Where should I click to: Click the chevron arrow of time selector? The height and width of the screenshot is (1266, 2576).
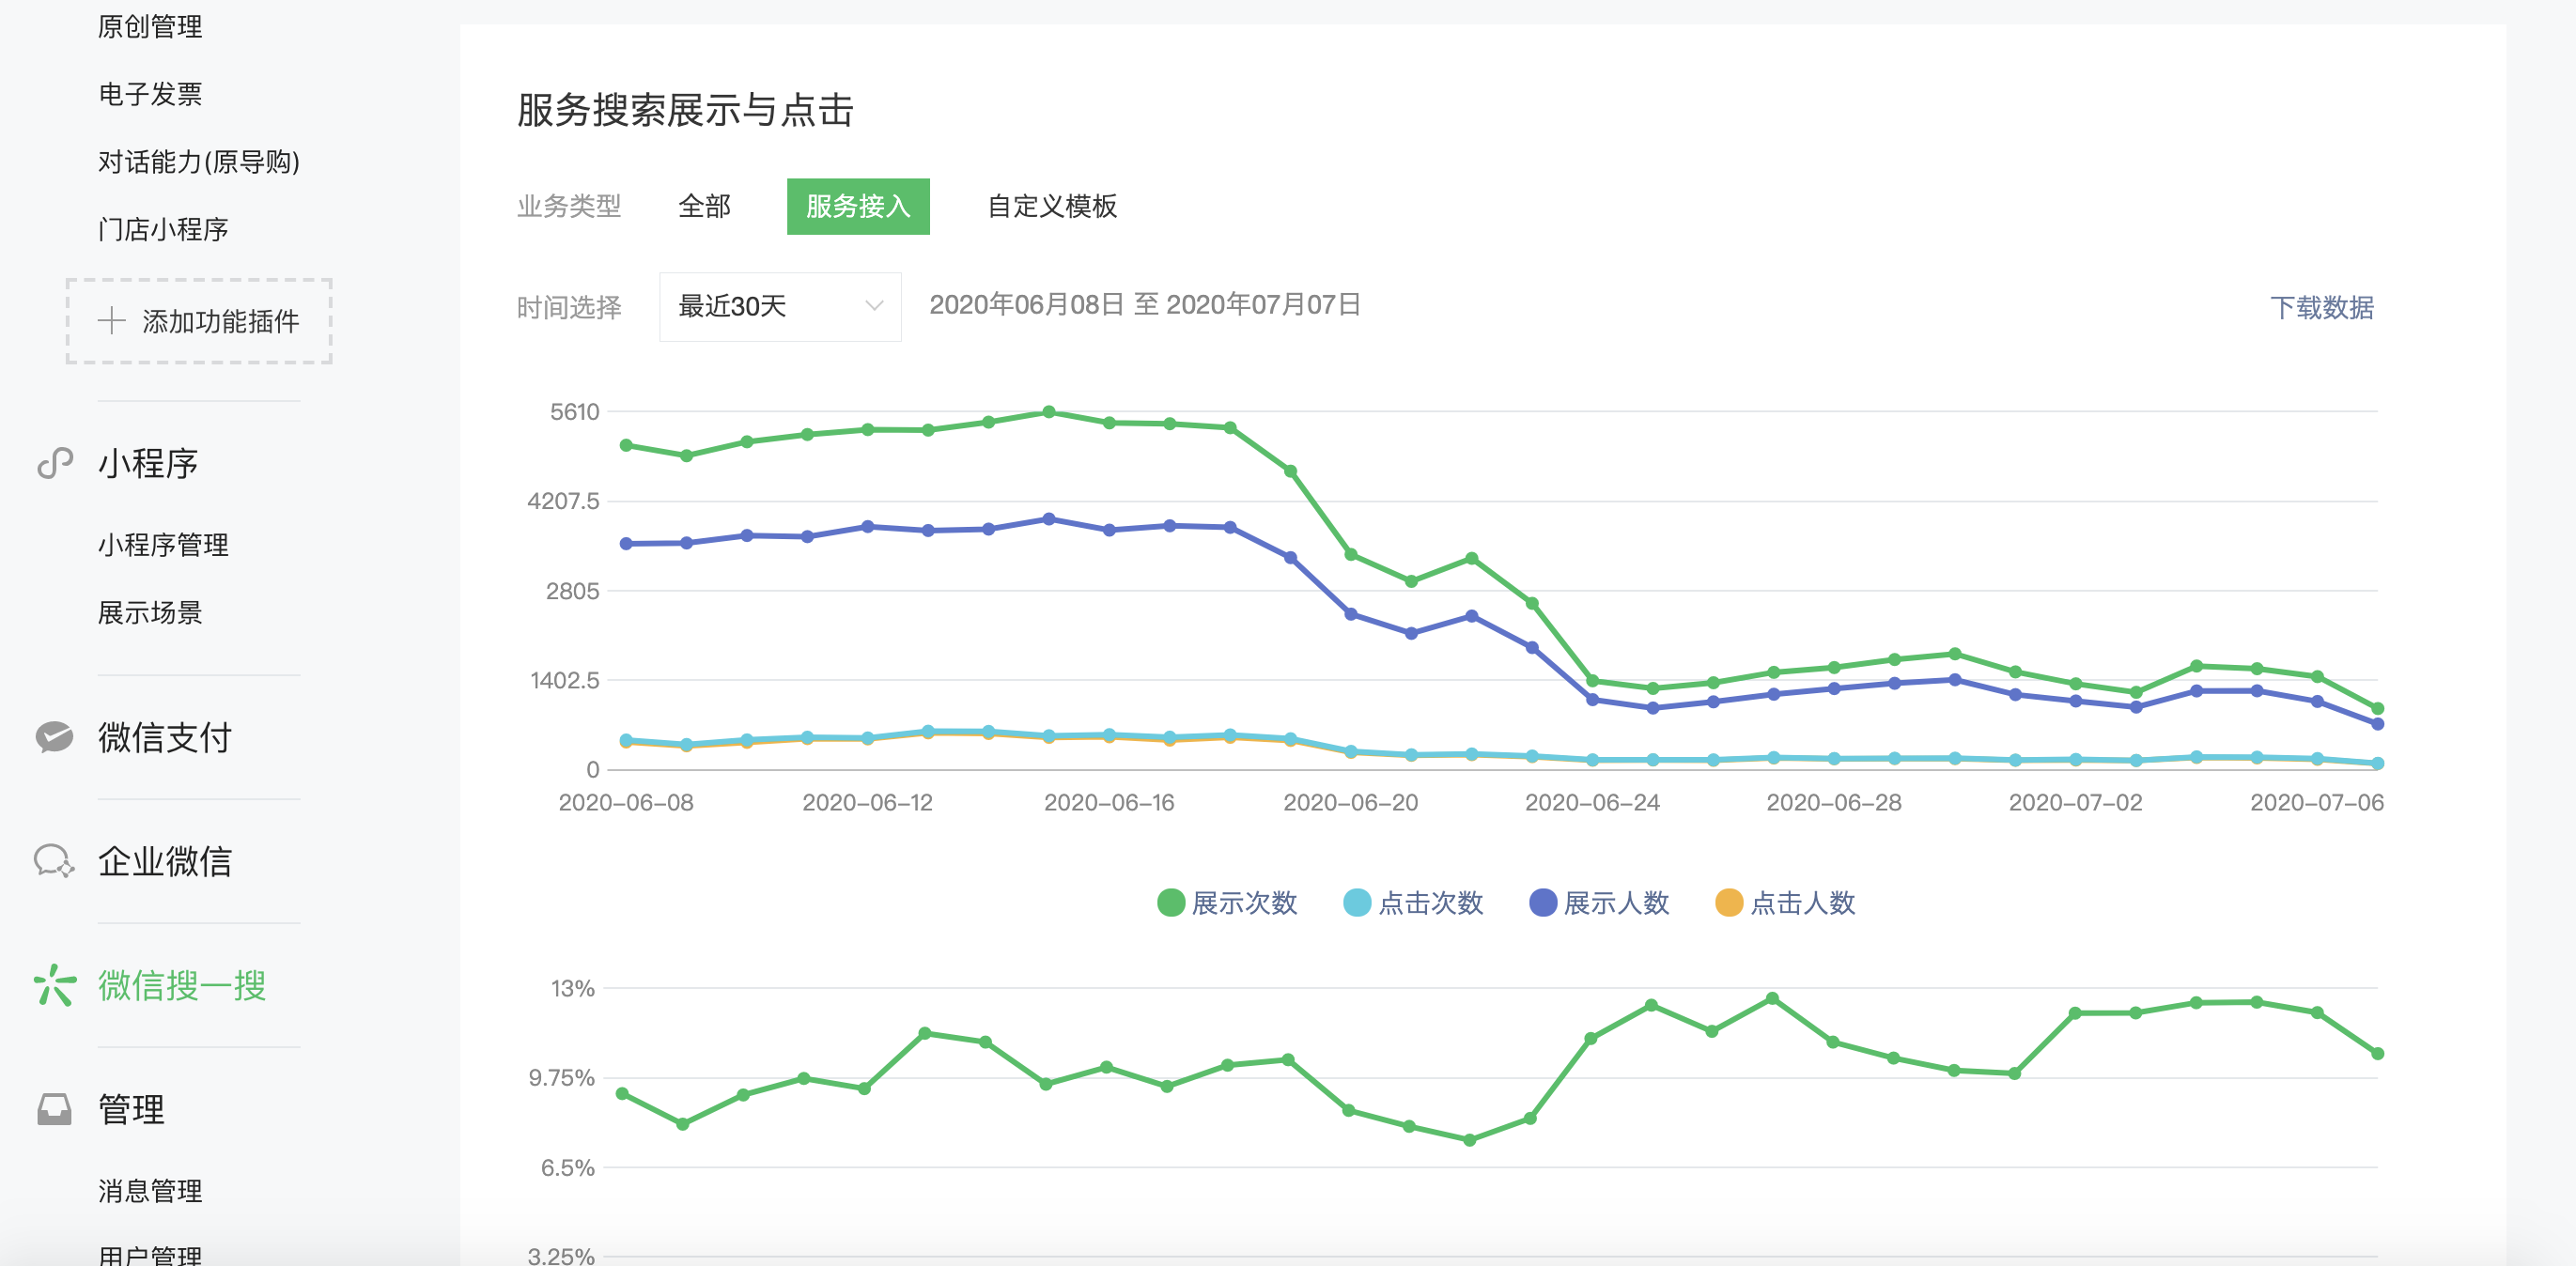pos(874,307)
